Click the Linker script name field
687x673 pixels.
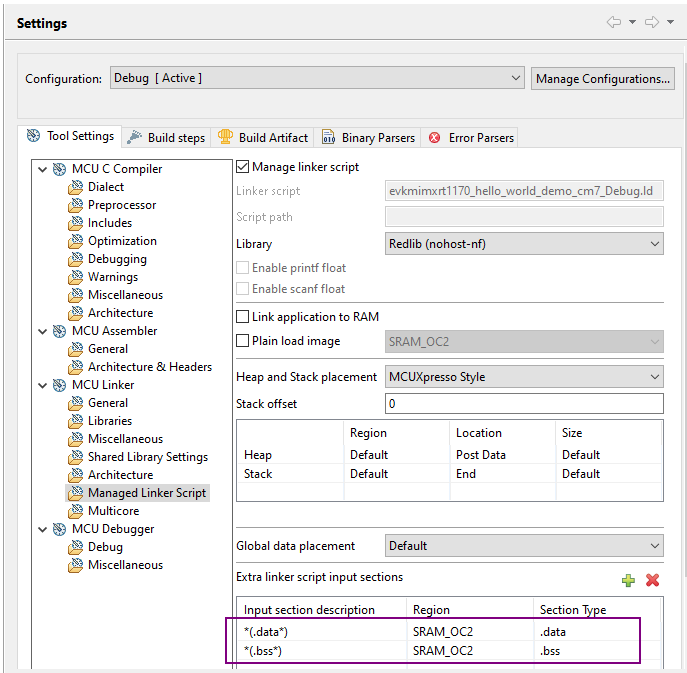pyautogui.click(x=524, y=191)
